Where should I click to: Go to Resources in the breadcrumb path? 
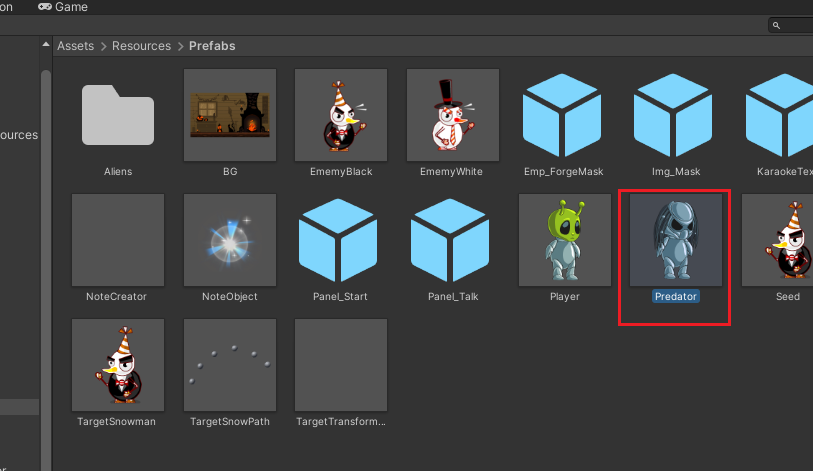coord(141,46)
